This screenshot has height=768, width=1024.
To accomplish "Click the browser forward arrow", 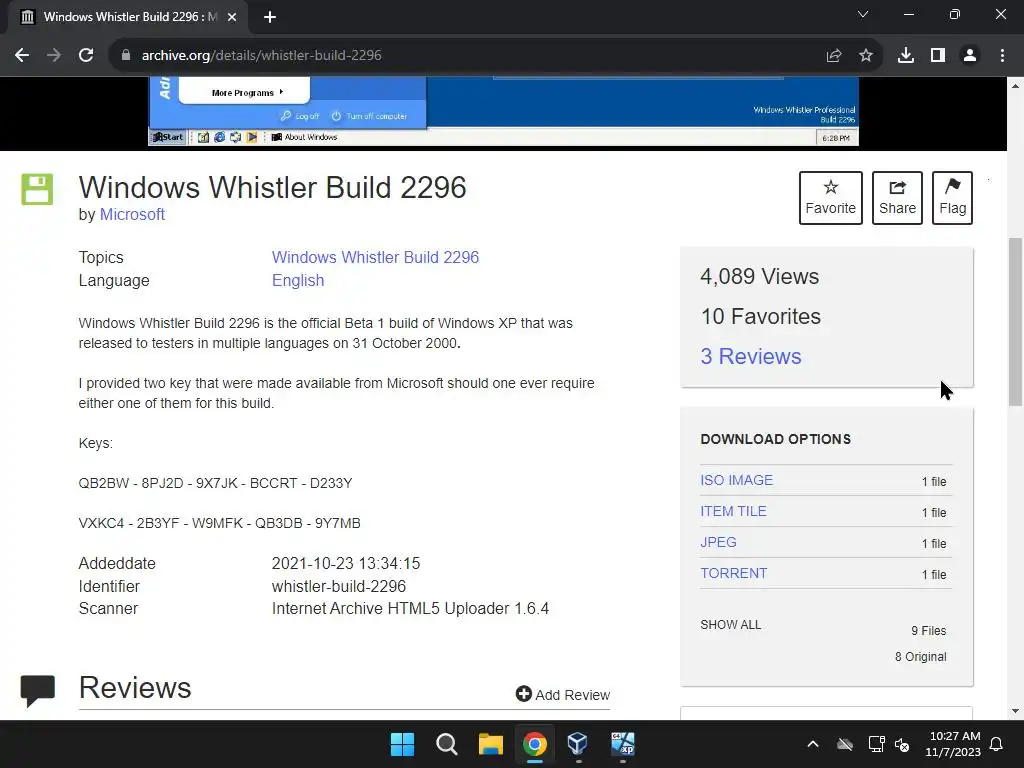I will pyautogui.click(x=54, y=56).
